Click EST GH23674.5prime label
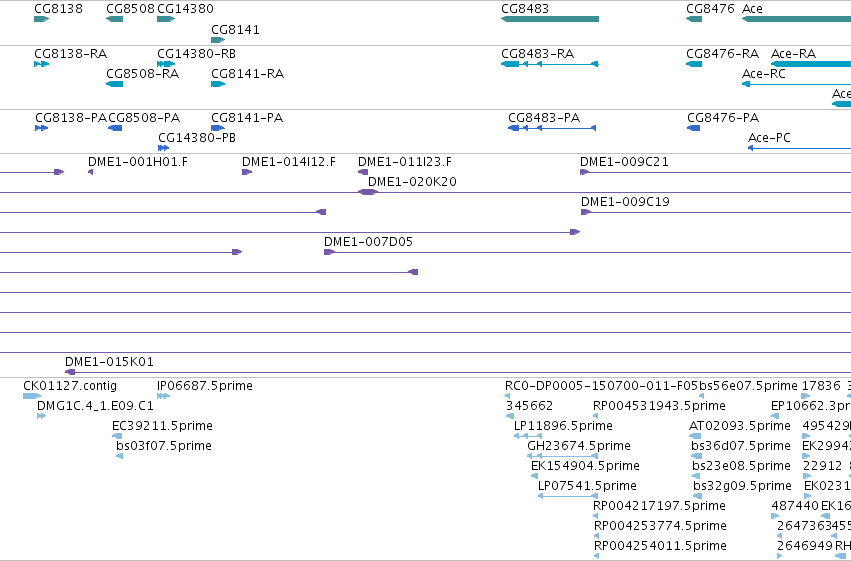The width and height of the screenshot is (851, 561). tap(579, 446)
